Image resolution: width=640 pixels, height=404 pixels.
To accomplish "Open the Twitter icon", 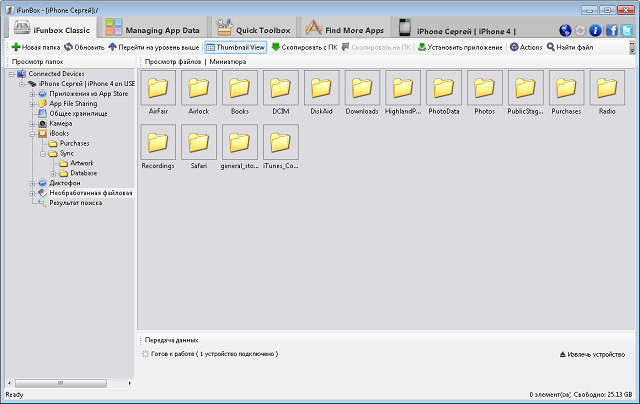I will pyautogui.click(x=627, y=30).
